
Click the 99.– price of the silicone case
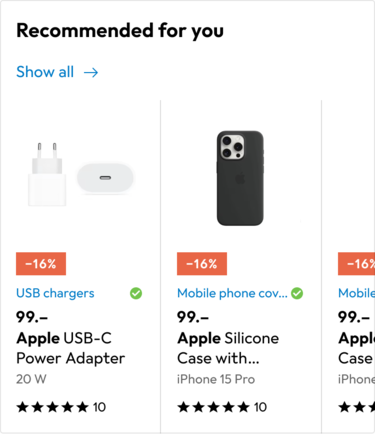(x=193, y=317)
